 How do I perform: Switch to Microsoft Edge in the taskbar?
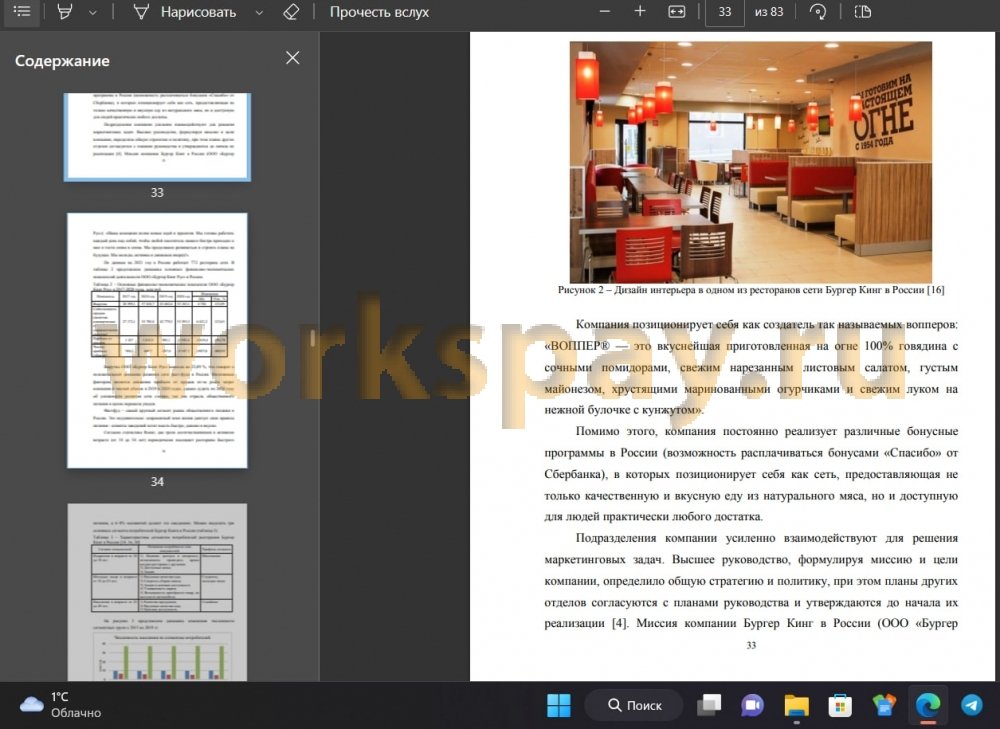[x=928, y=705]
